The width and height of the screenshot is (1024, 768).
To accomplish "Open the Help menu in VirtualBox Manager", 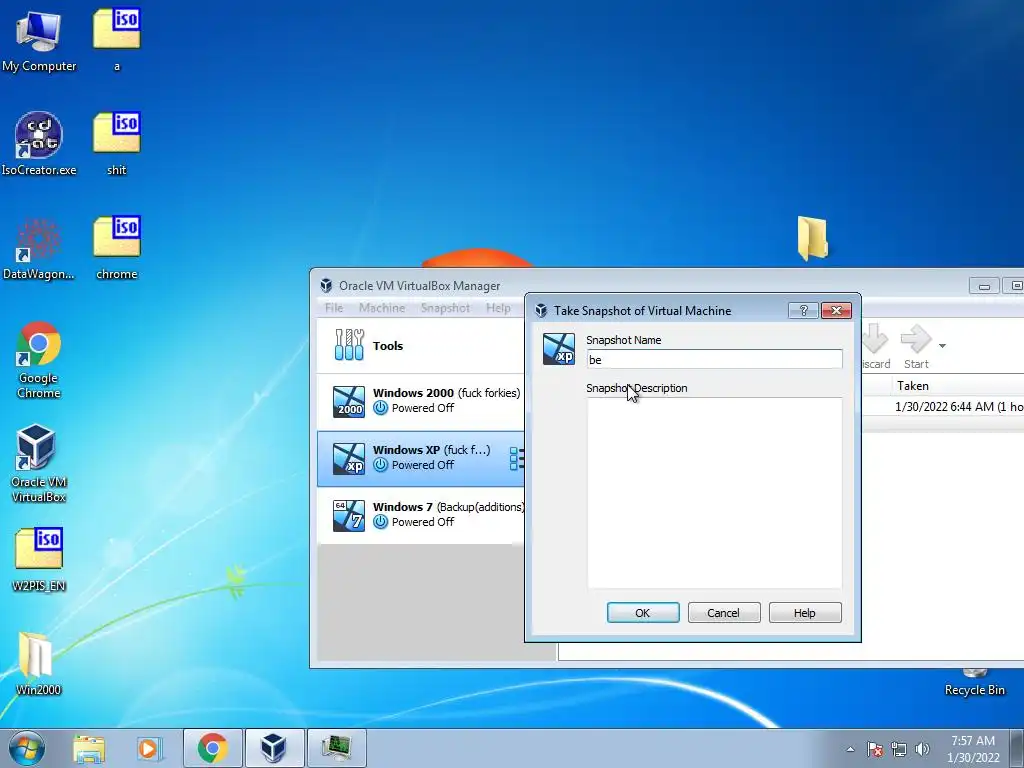I will (498, 308).
